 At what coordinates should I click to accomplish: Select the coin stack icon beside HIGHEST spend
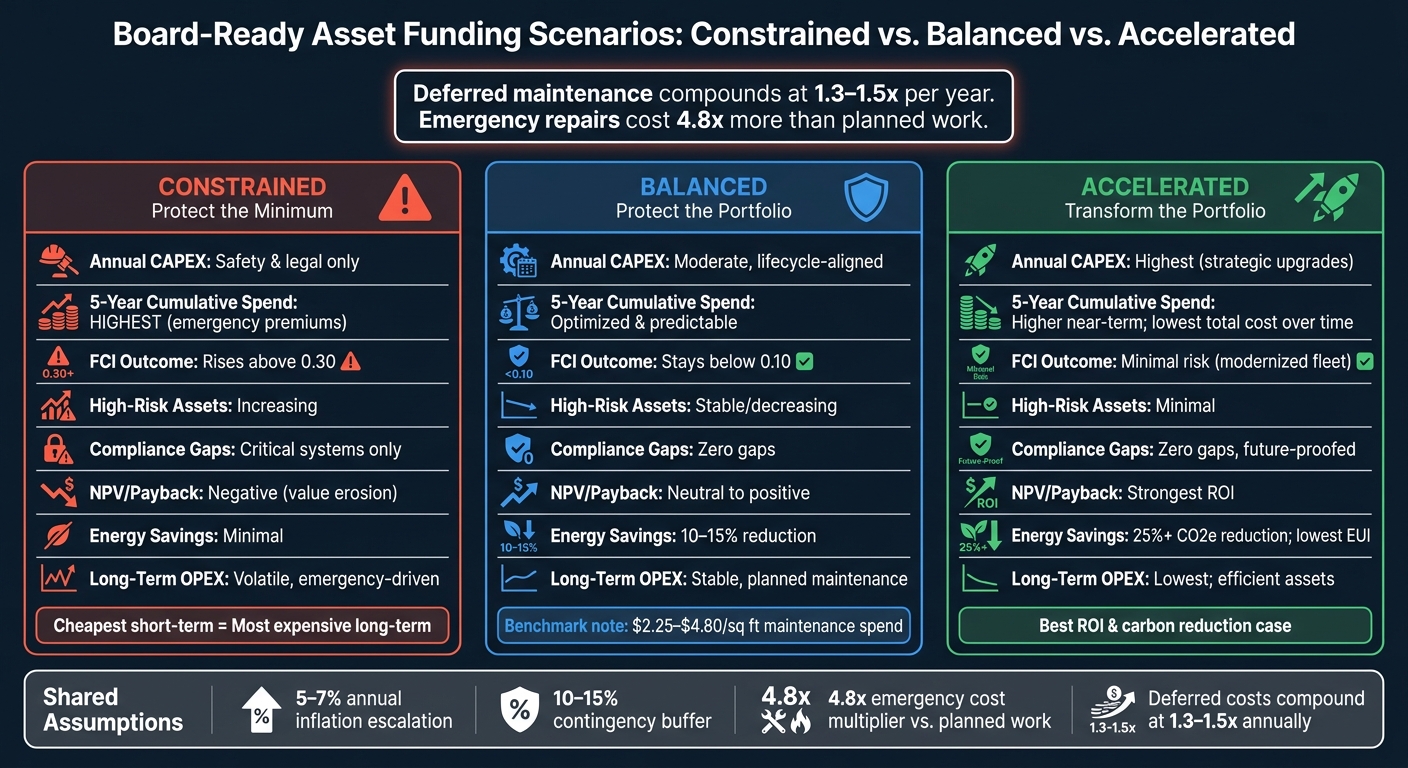tap(58, 312)
